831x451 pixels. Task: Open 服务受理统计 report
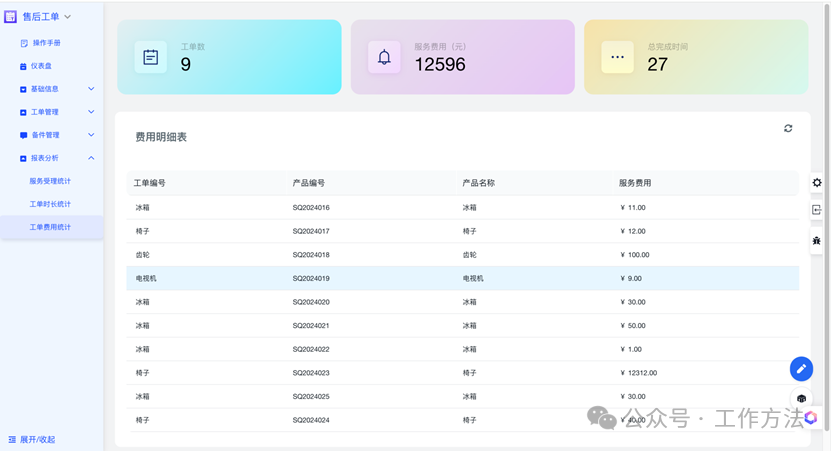click(50, 181)
